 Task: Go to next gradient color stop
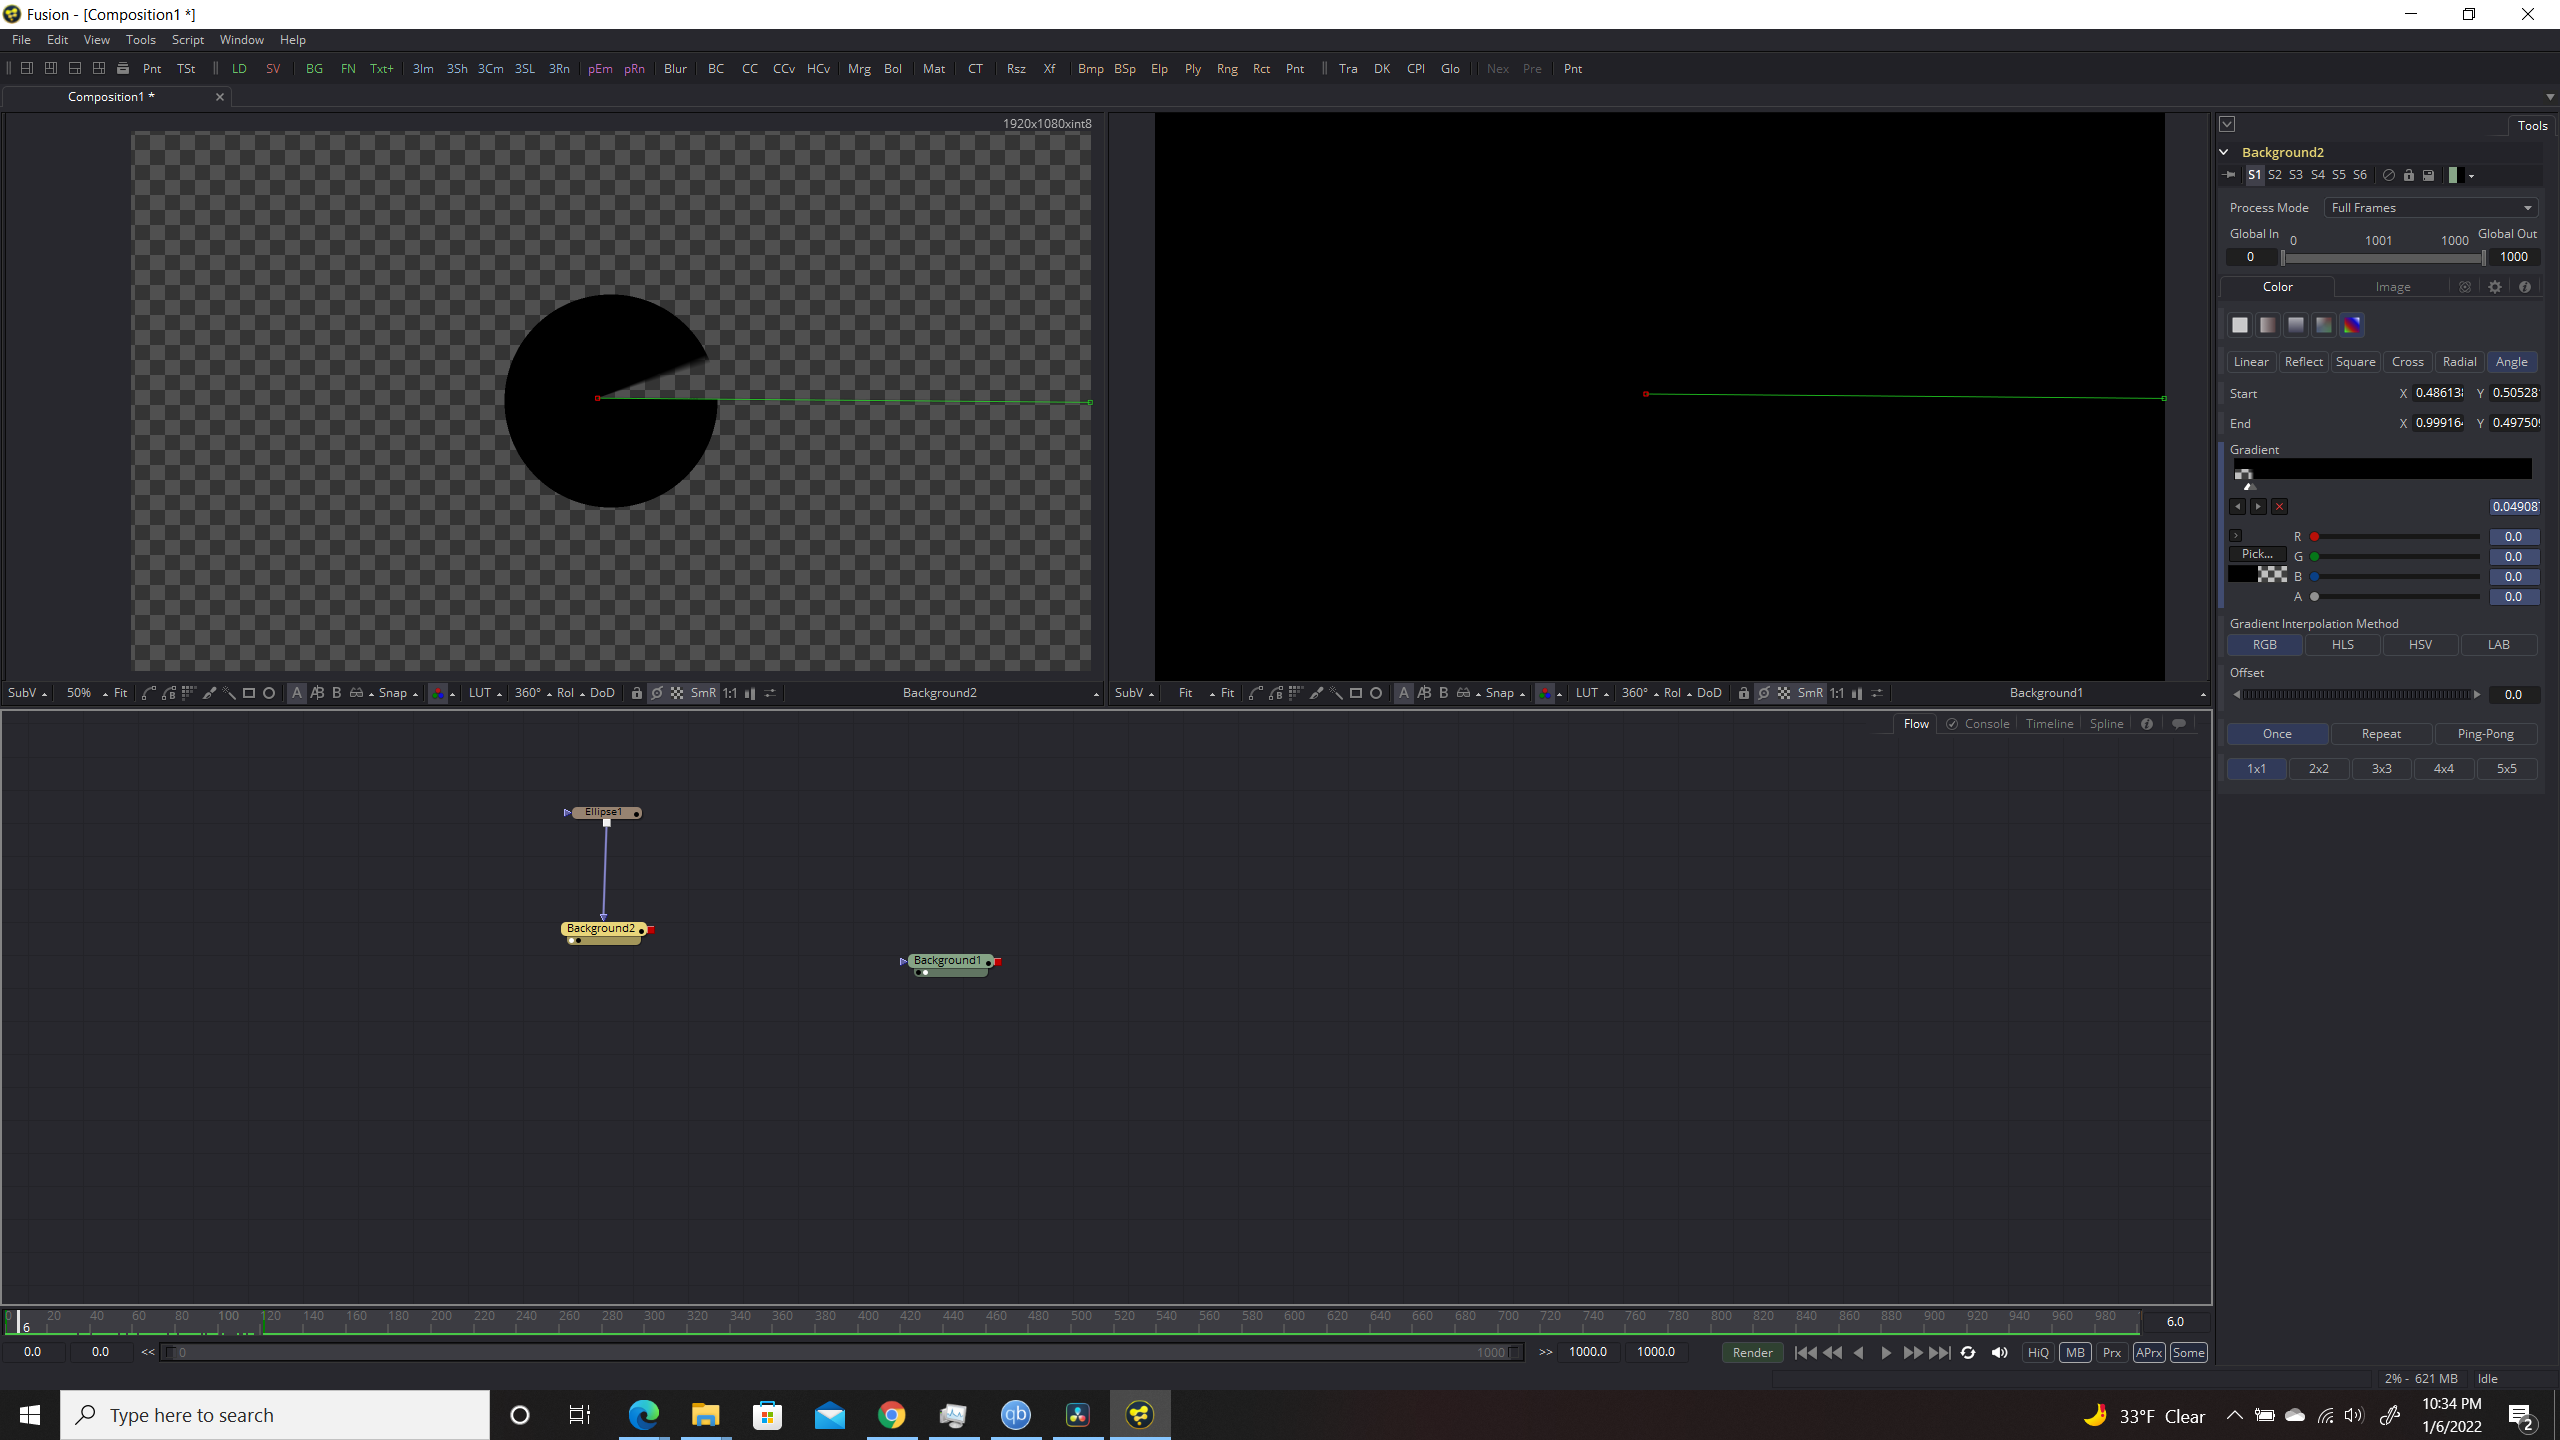(x=2258, y=507)
